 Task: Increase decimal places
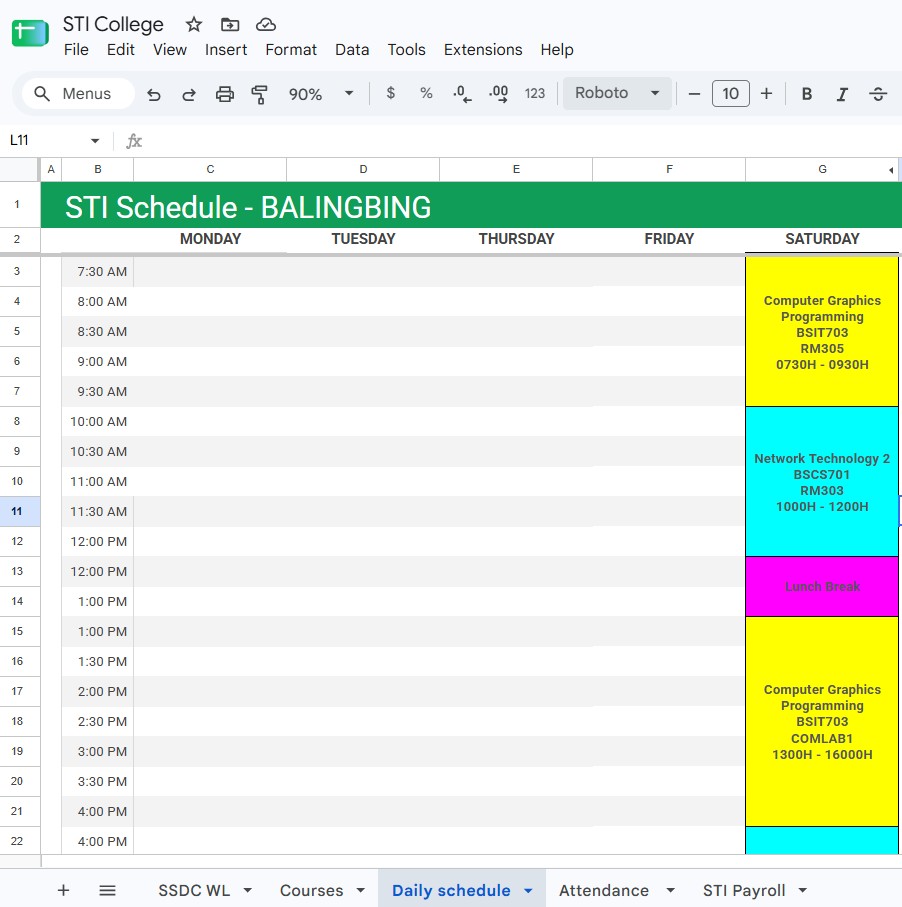(x=498, y=94)
